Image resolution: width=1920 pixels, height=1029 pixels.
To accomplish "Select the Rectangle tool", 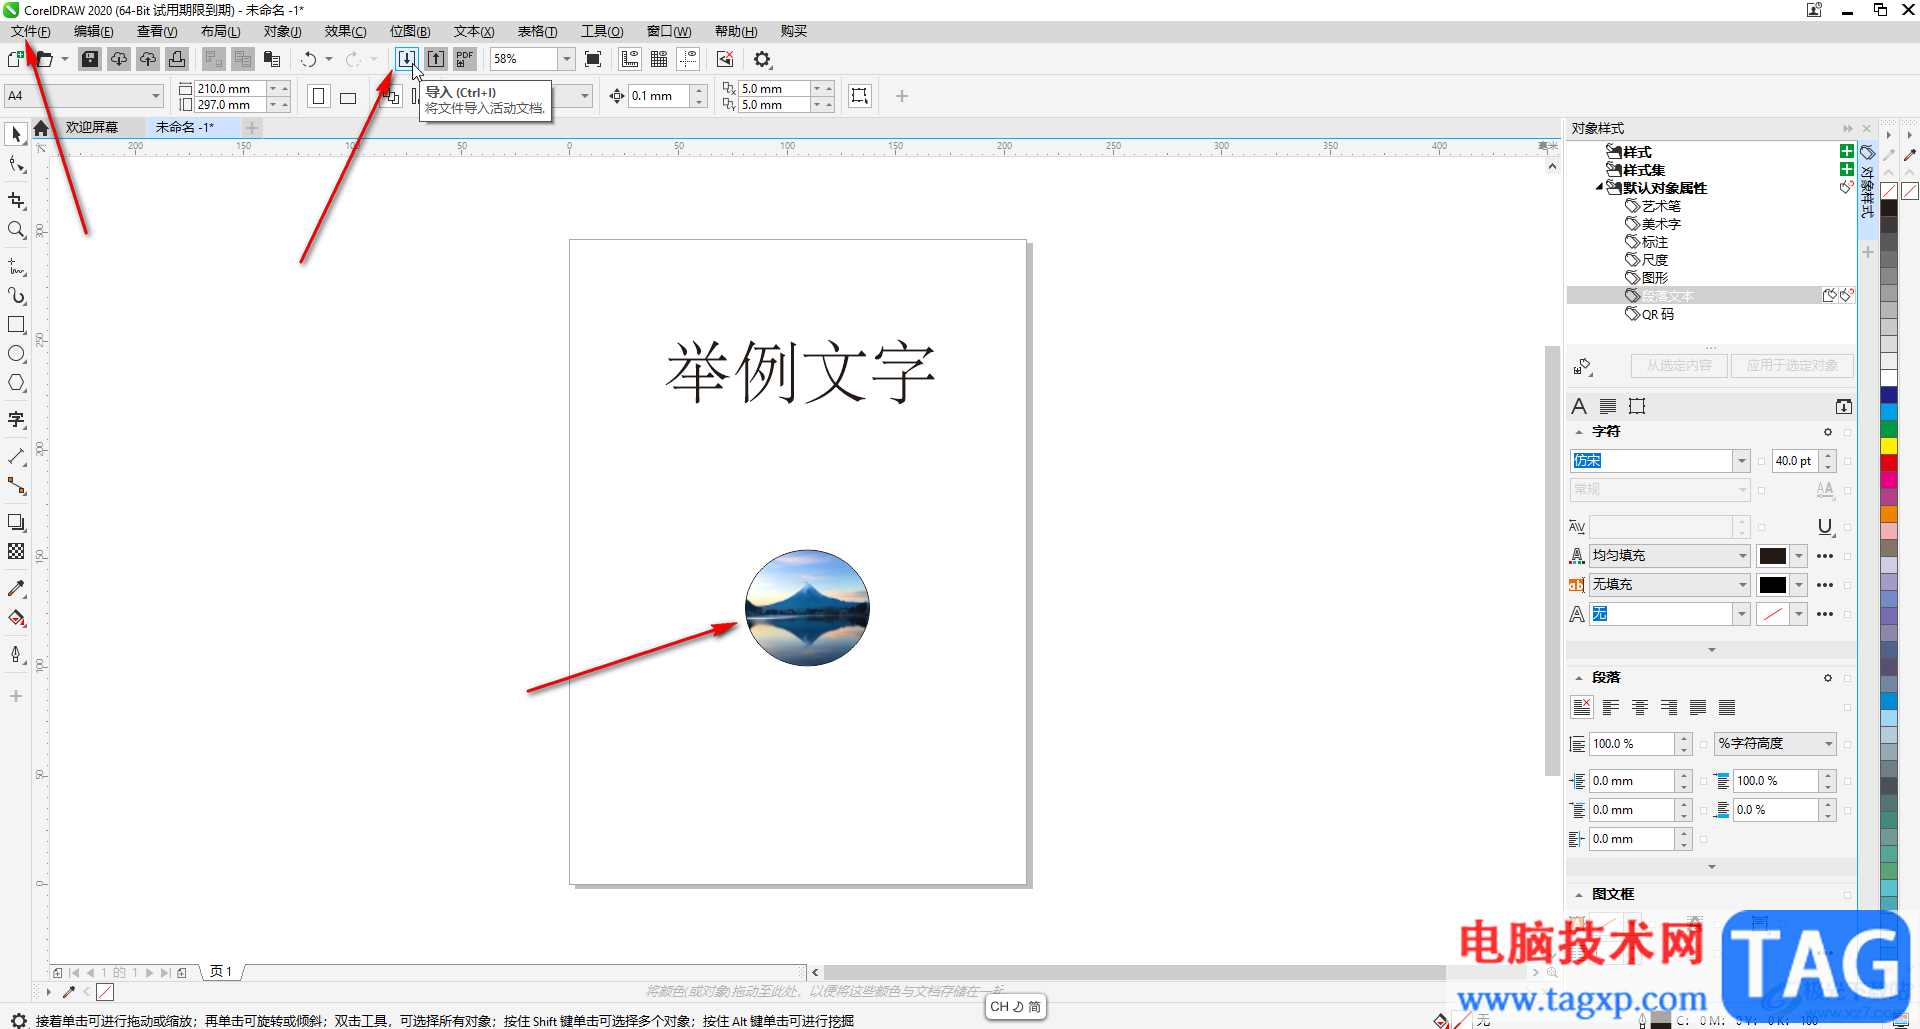I will click(x=16, y=325).
